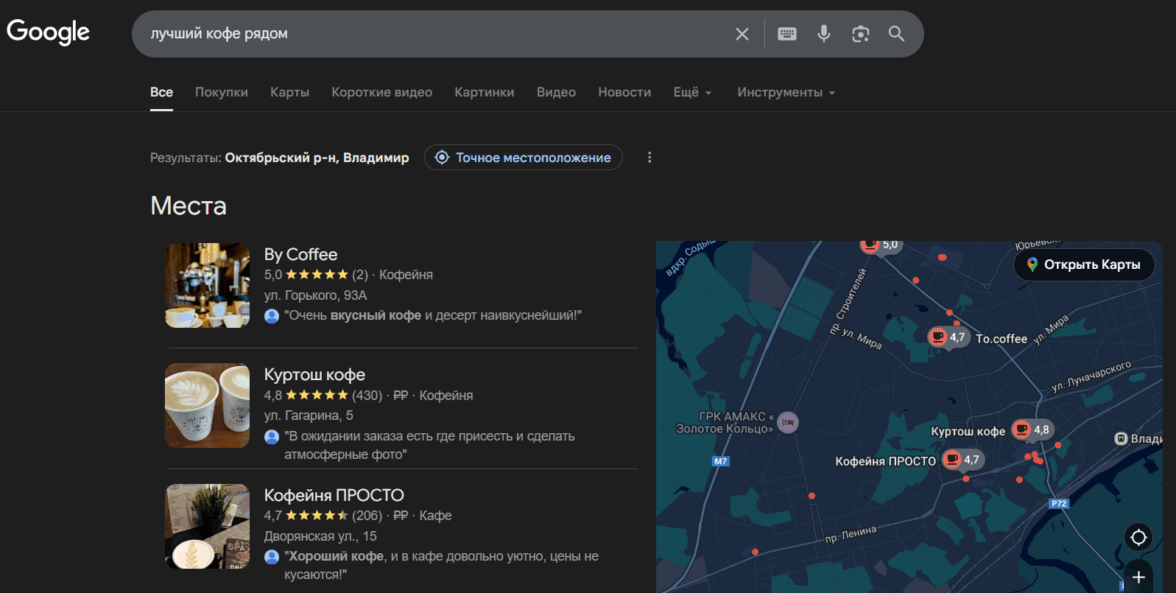Zoom in on the map with plus
The width and height of the screenshot is (1176, 593).
click(x=1138, y=577)
